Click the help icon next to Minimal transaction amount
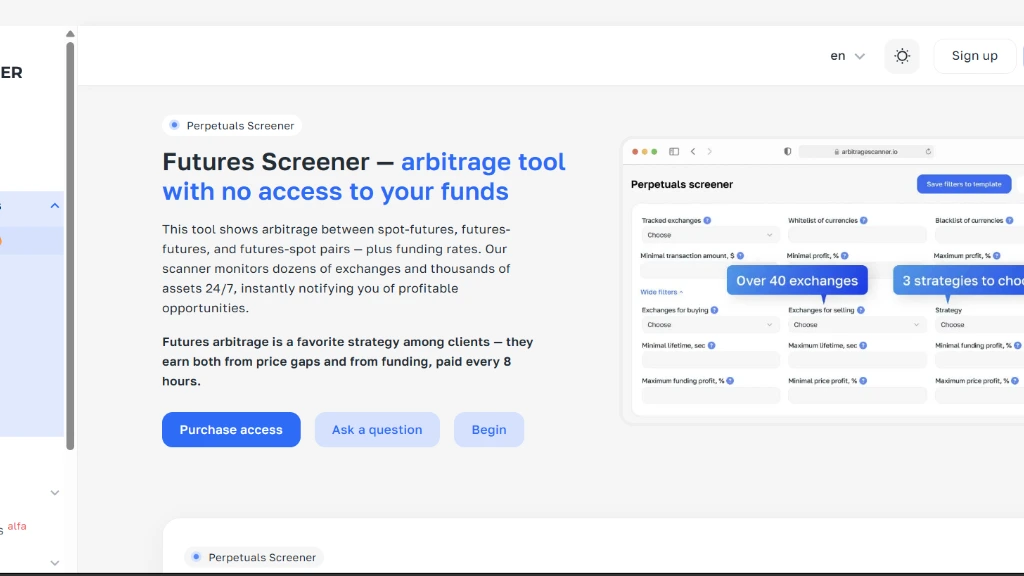The image size is (1024, 576). pos(741,256)
